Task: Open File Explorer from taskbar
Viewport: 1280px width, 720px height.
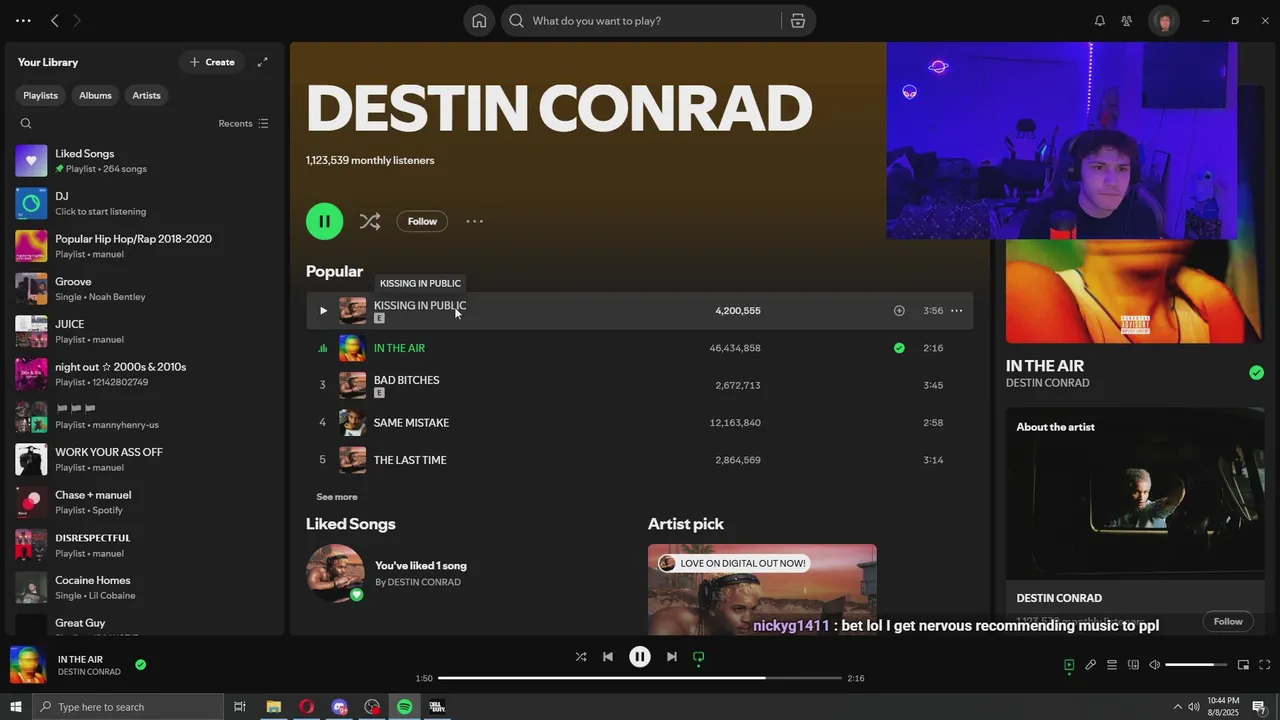Action: tap(273, 707)
